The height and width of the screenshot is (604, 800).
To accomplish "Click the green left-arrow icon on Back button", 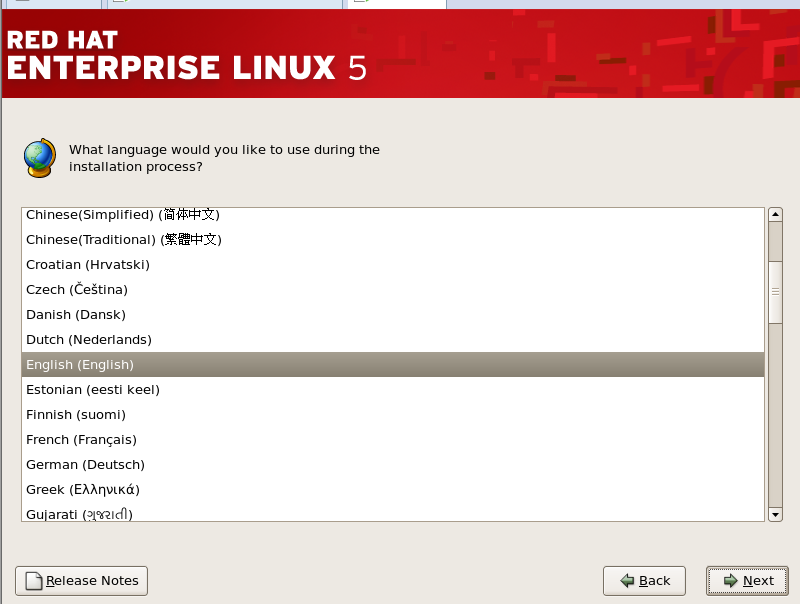I will [x=627, y=580].
